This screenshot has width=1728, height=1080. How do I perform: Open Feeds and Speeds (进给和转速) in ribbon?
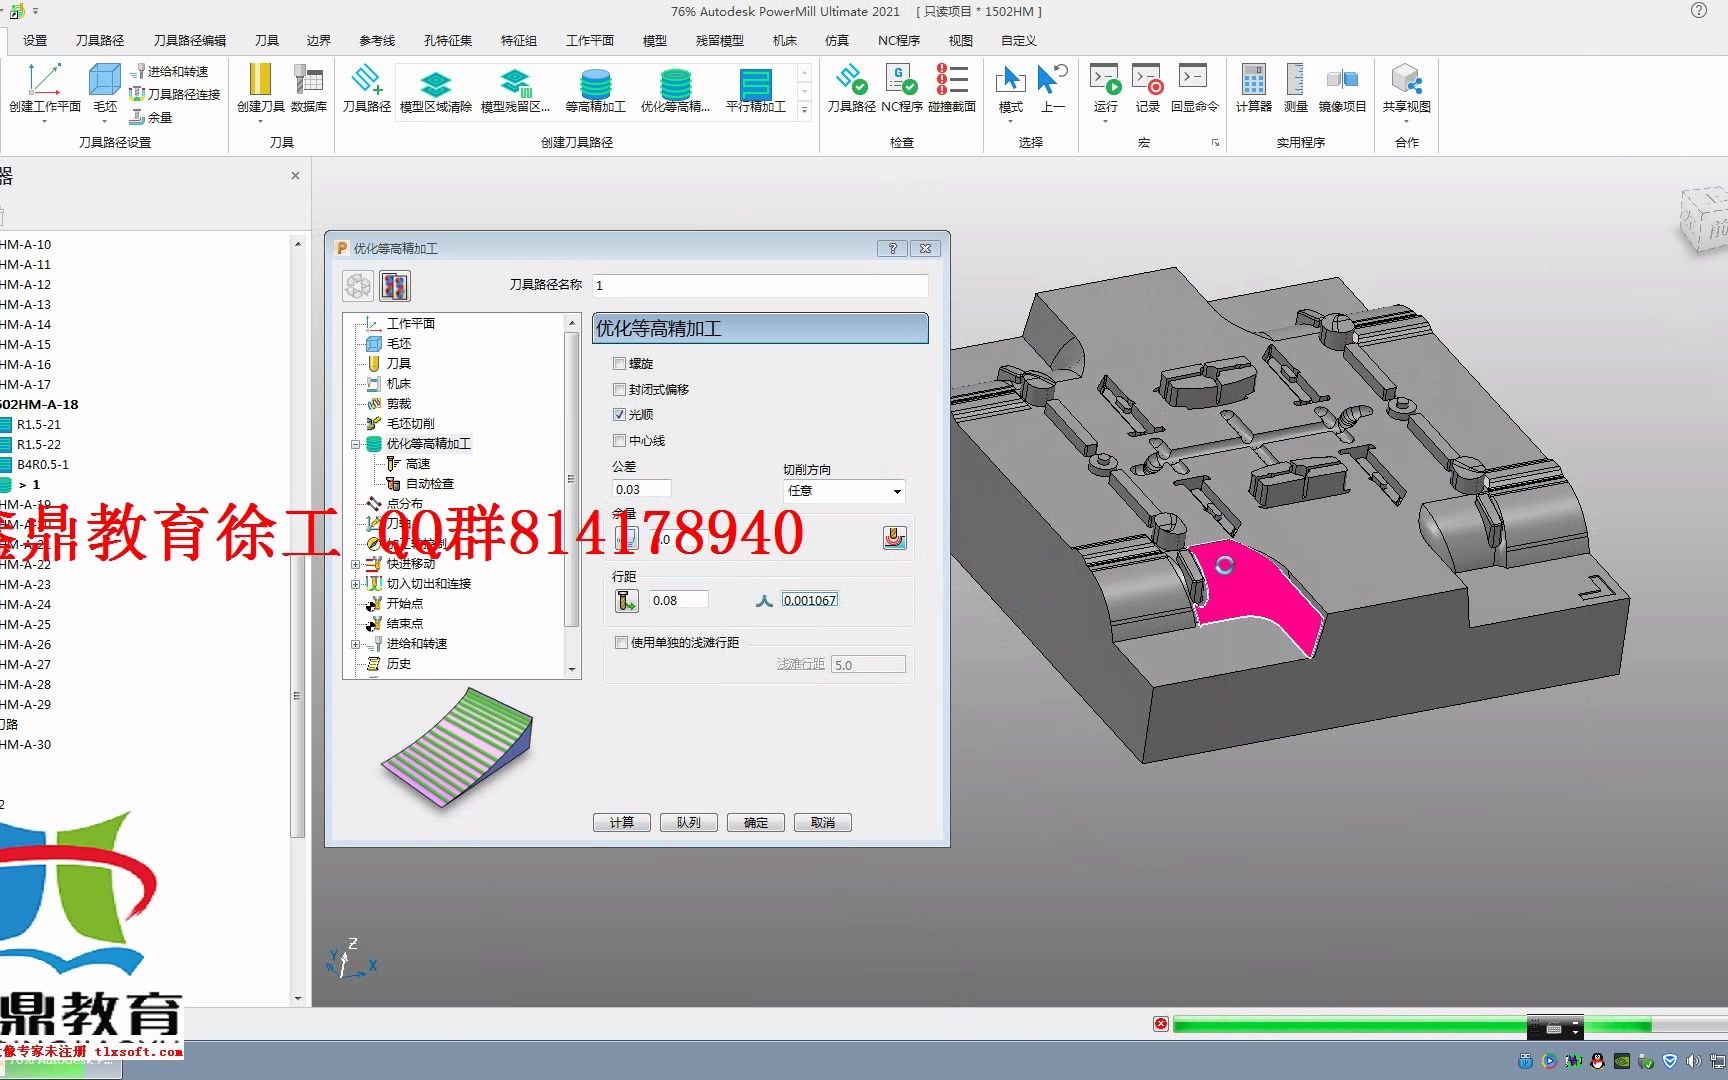click(168, 71)
